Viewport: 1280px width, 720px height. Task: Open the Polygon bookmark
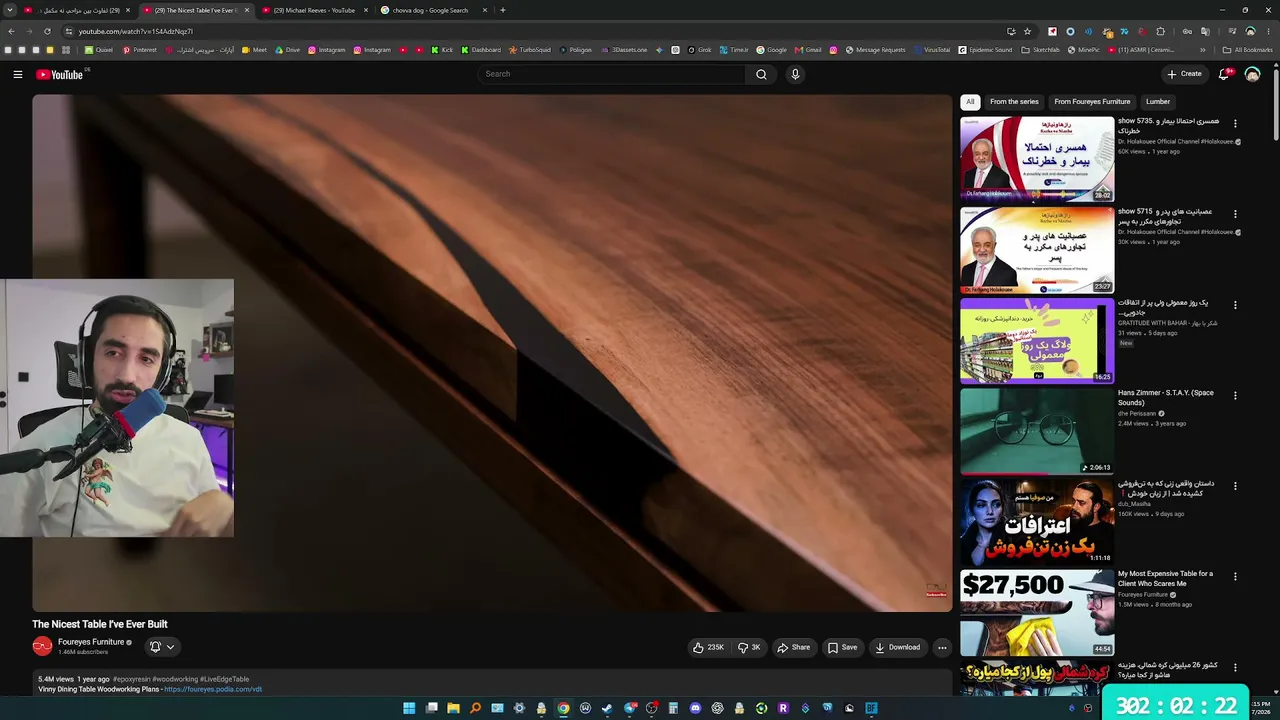click(x=576, y=50)
